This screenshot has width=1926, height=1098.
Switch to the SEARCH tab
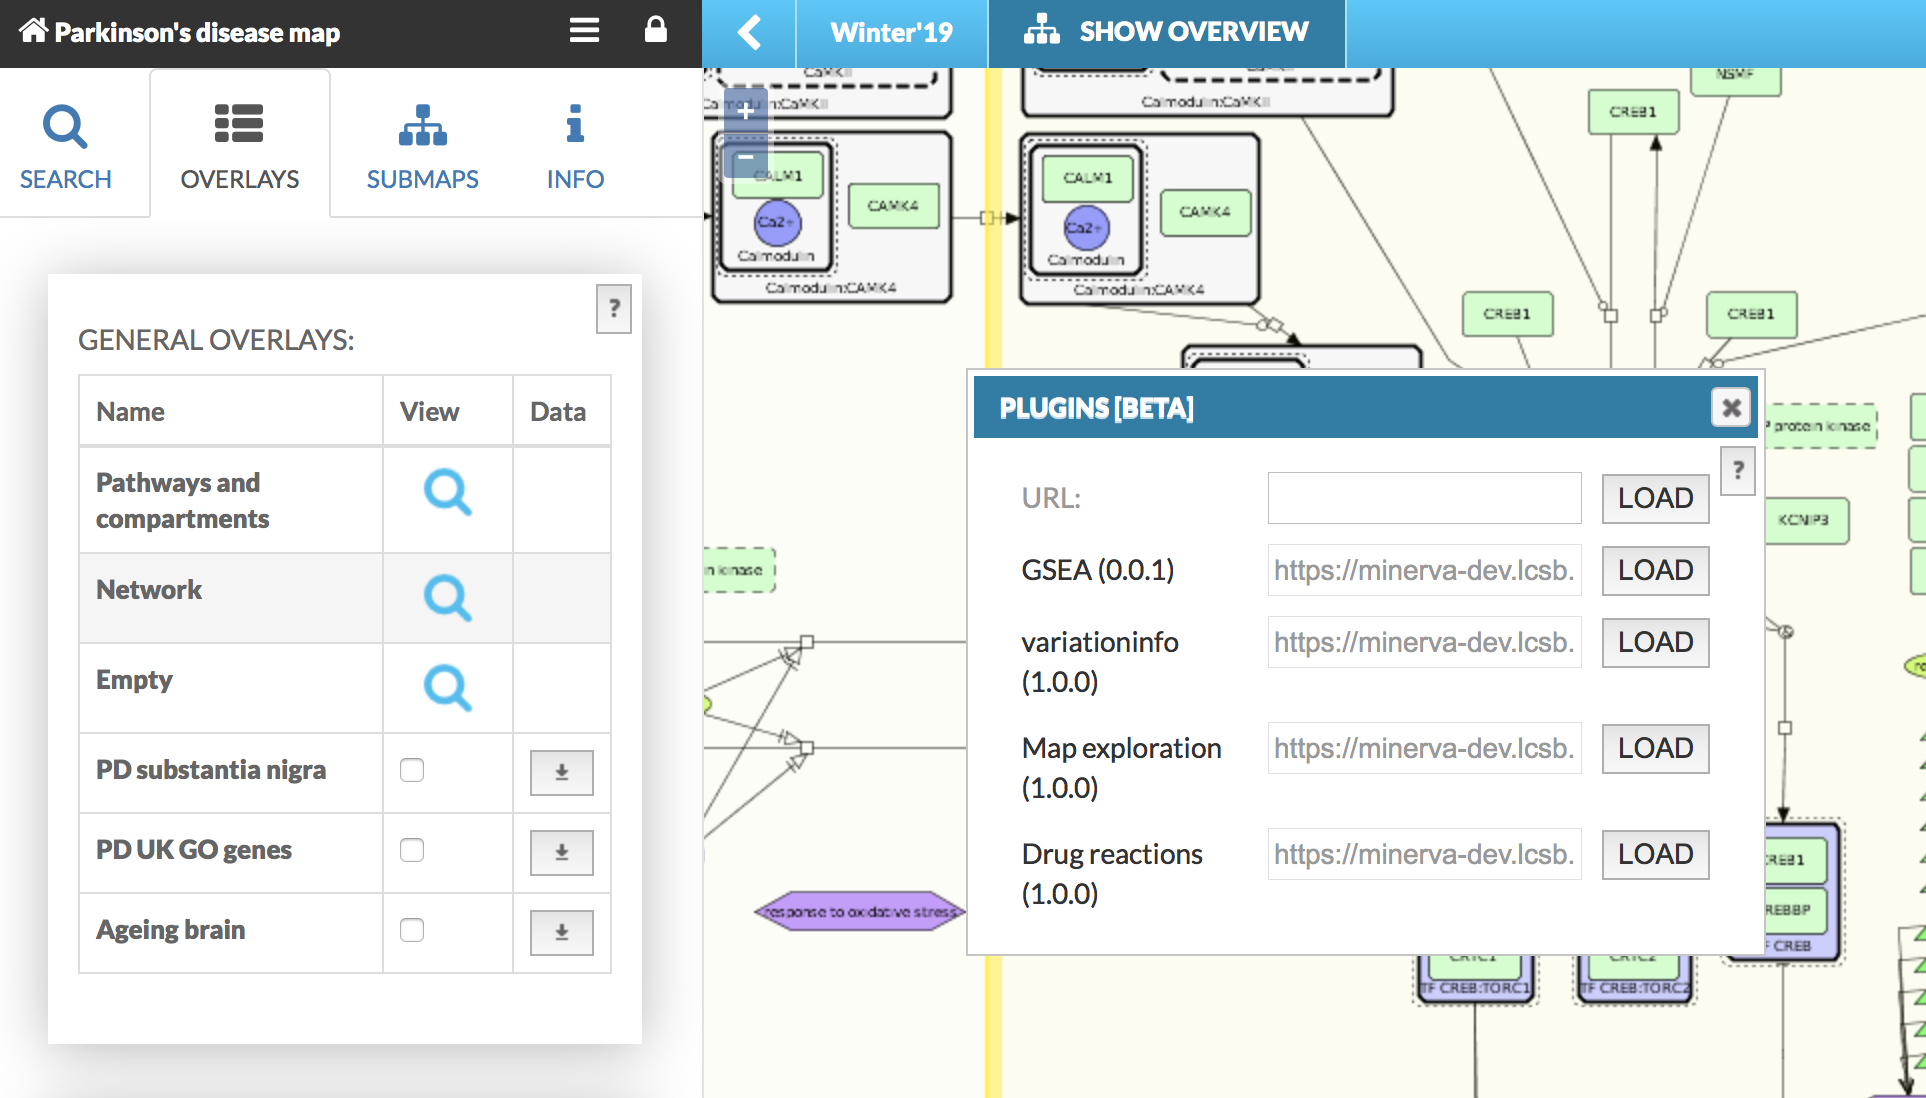(x=66, y=145)
